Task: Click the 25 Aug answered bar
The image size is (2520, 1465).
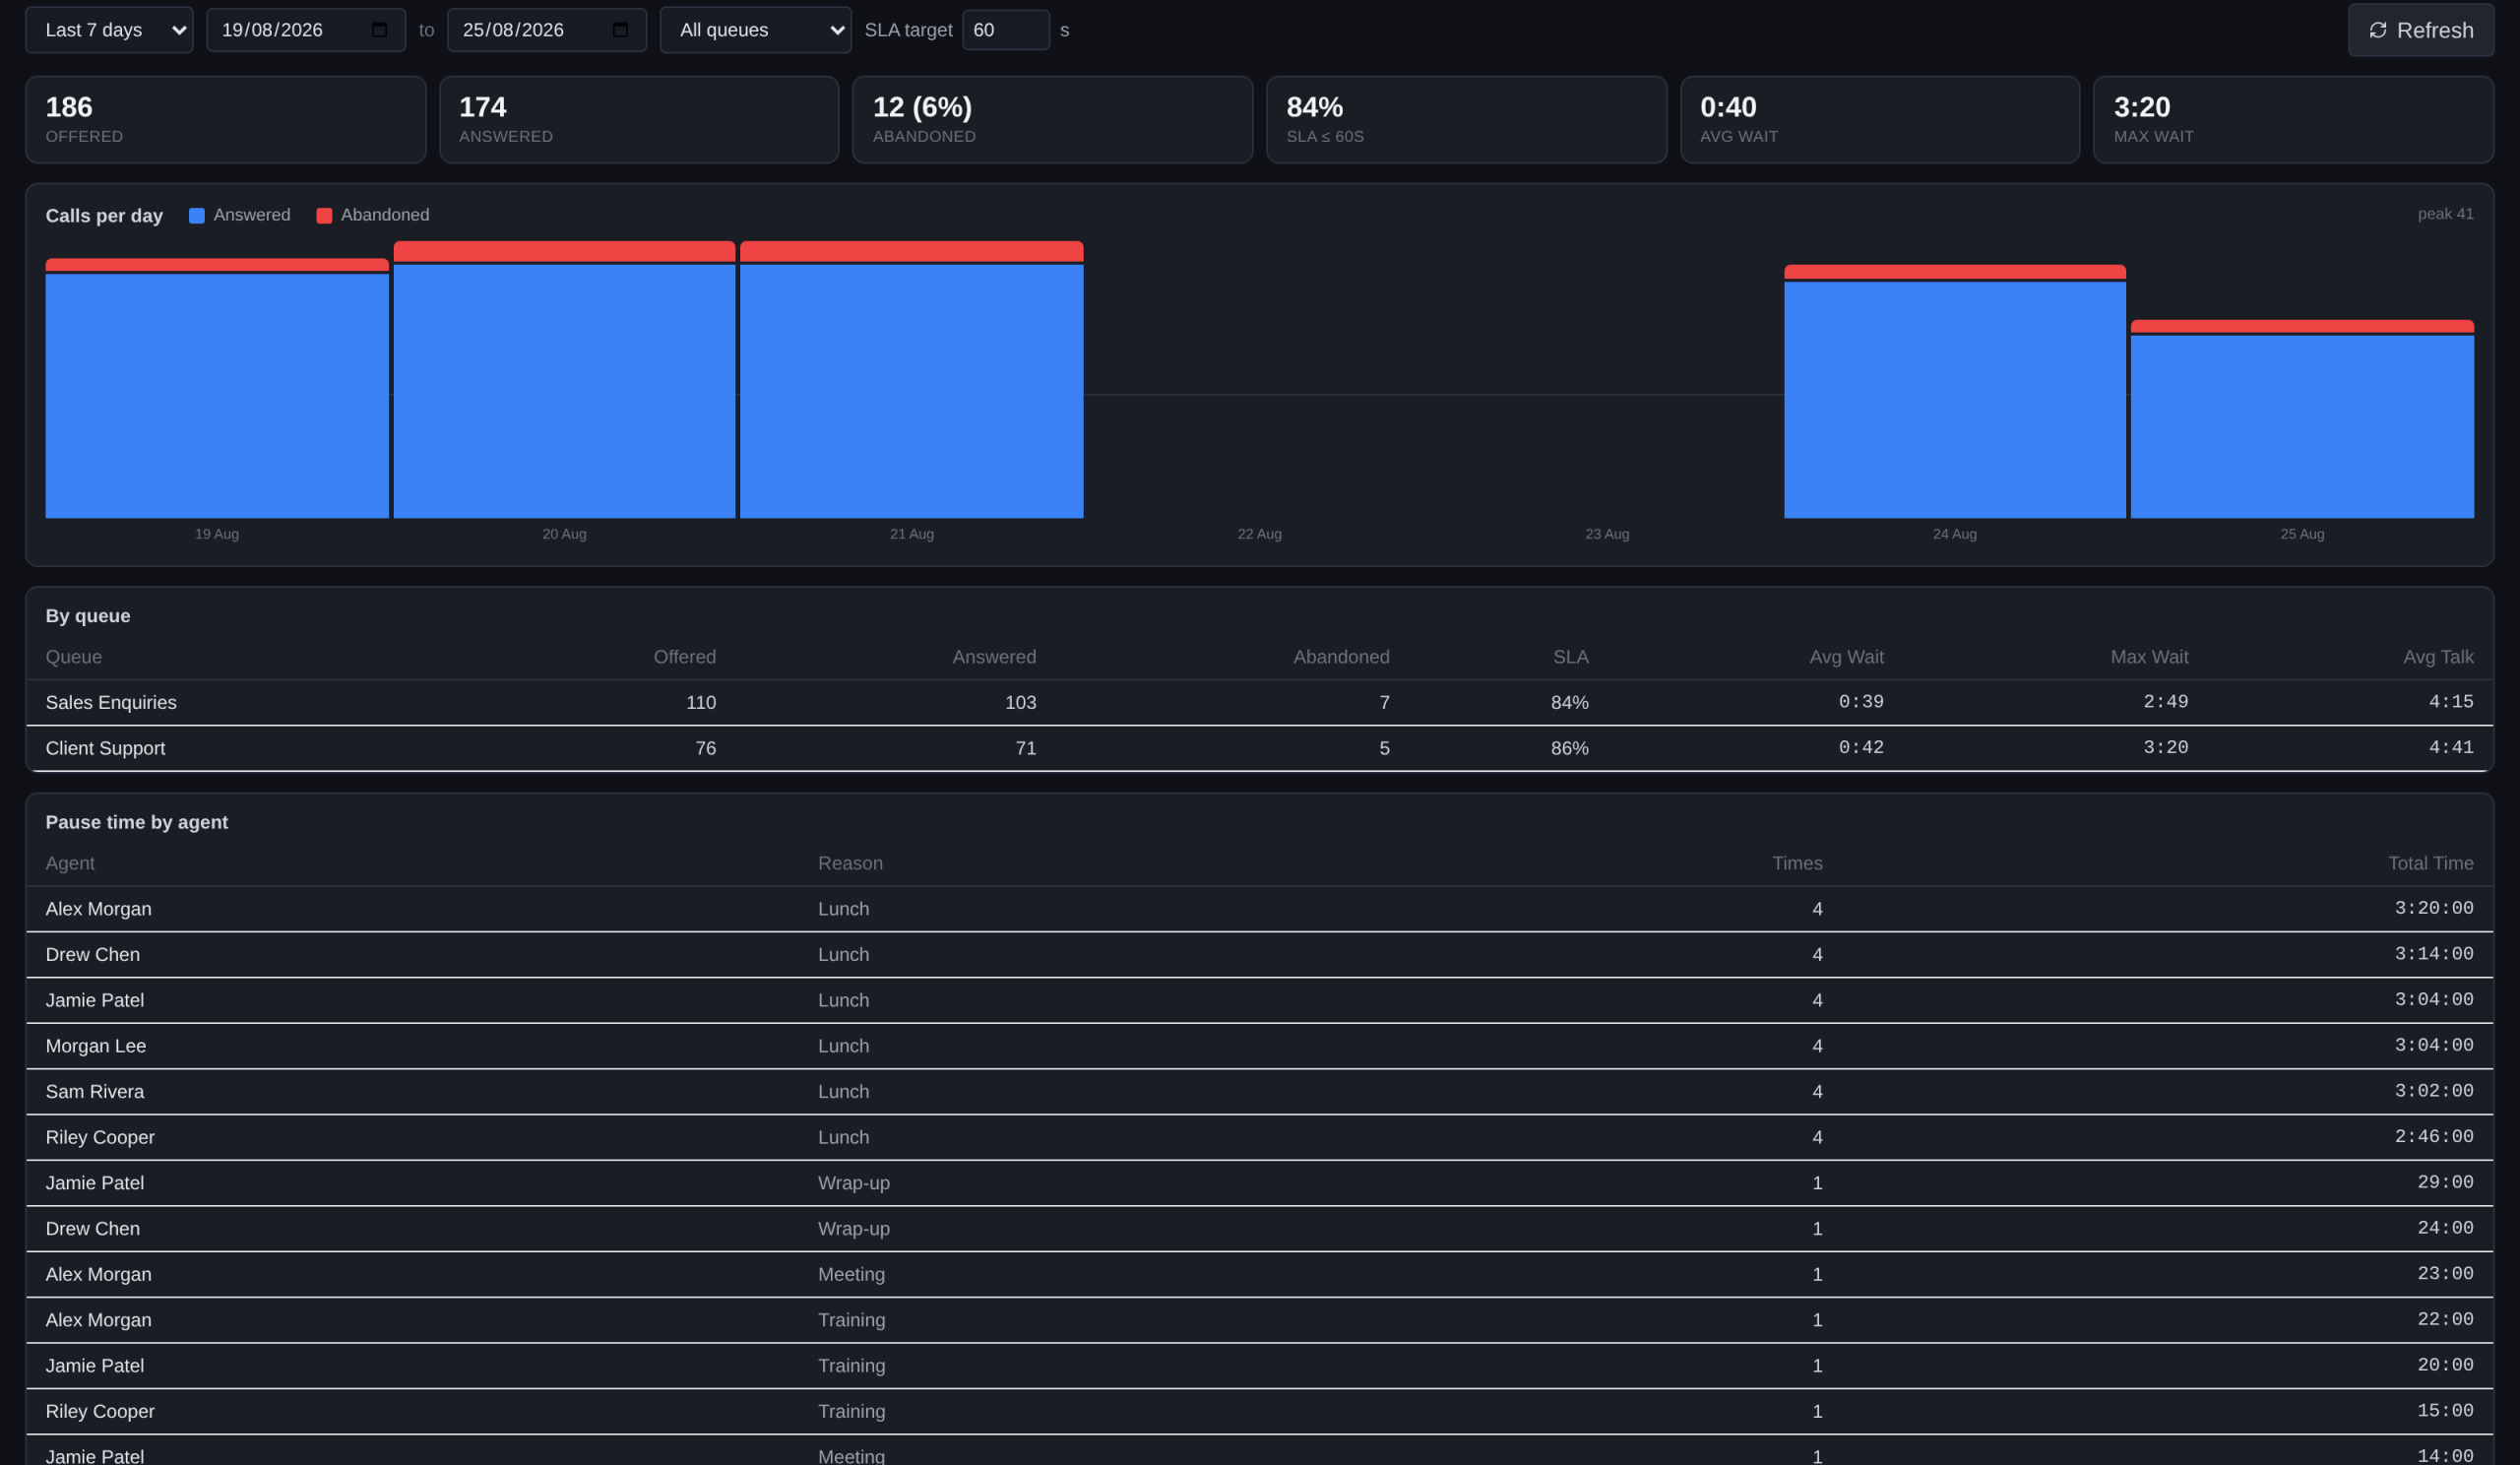Action: 2302,427
